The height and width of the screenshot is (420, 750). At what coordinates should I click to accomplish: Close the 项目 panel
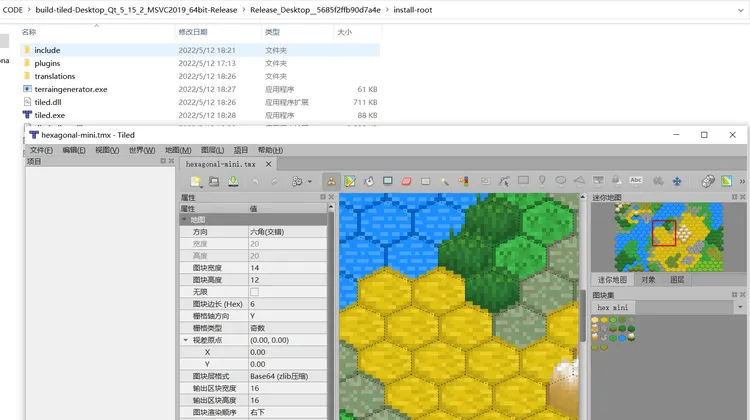[x=171, y=161]
